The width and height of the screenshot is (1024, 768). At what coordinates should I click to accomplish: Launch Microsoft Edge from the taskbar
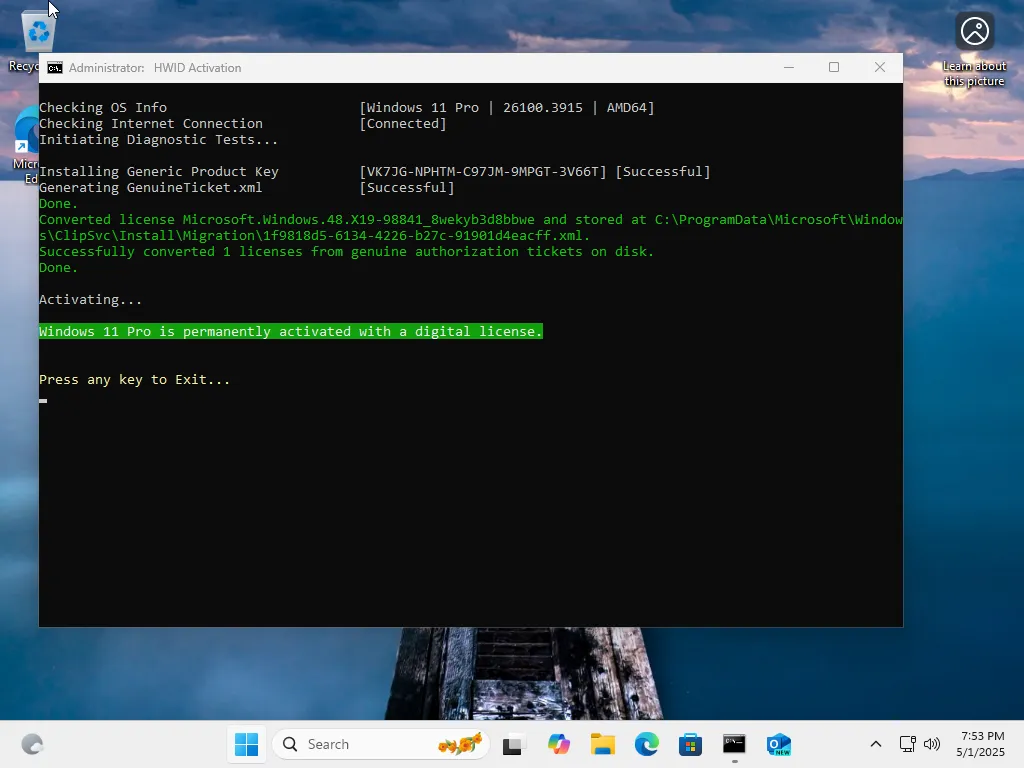(x=647, y=744)
